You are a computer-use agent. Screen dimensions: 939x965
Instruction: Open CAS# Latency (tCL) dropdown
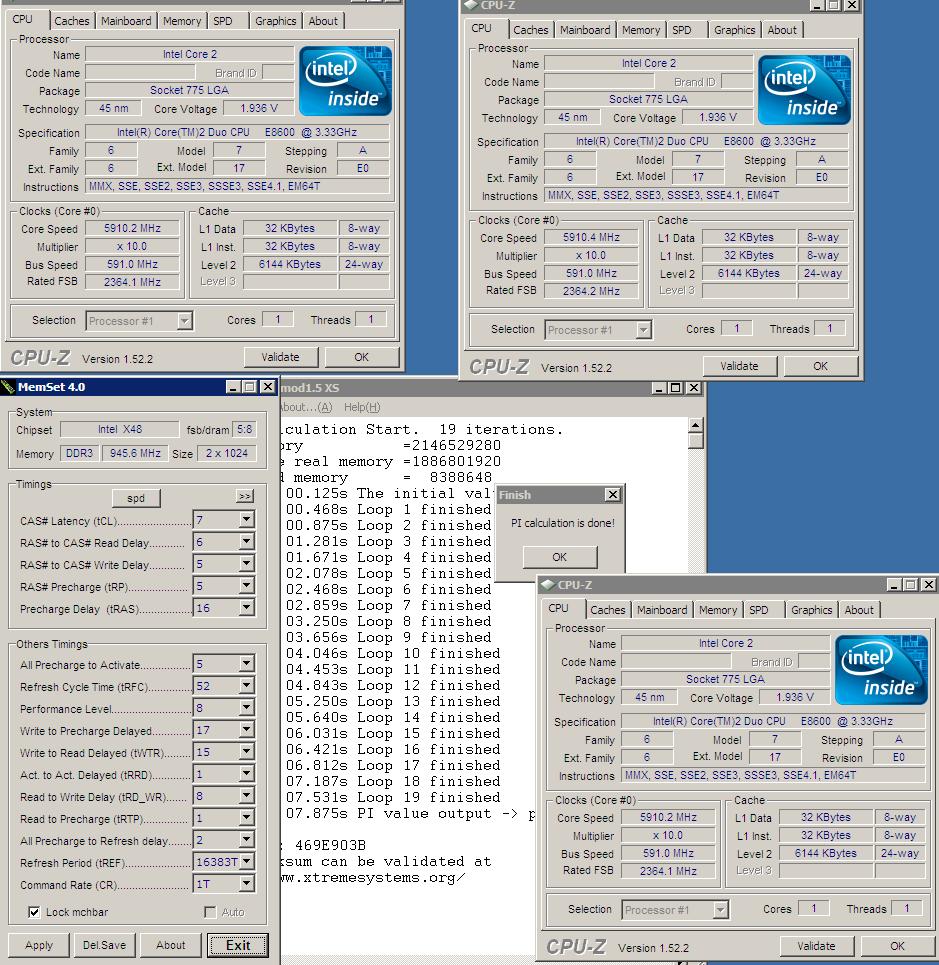pyautogui.click(x=246, y=520)
